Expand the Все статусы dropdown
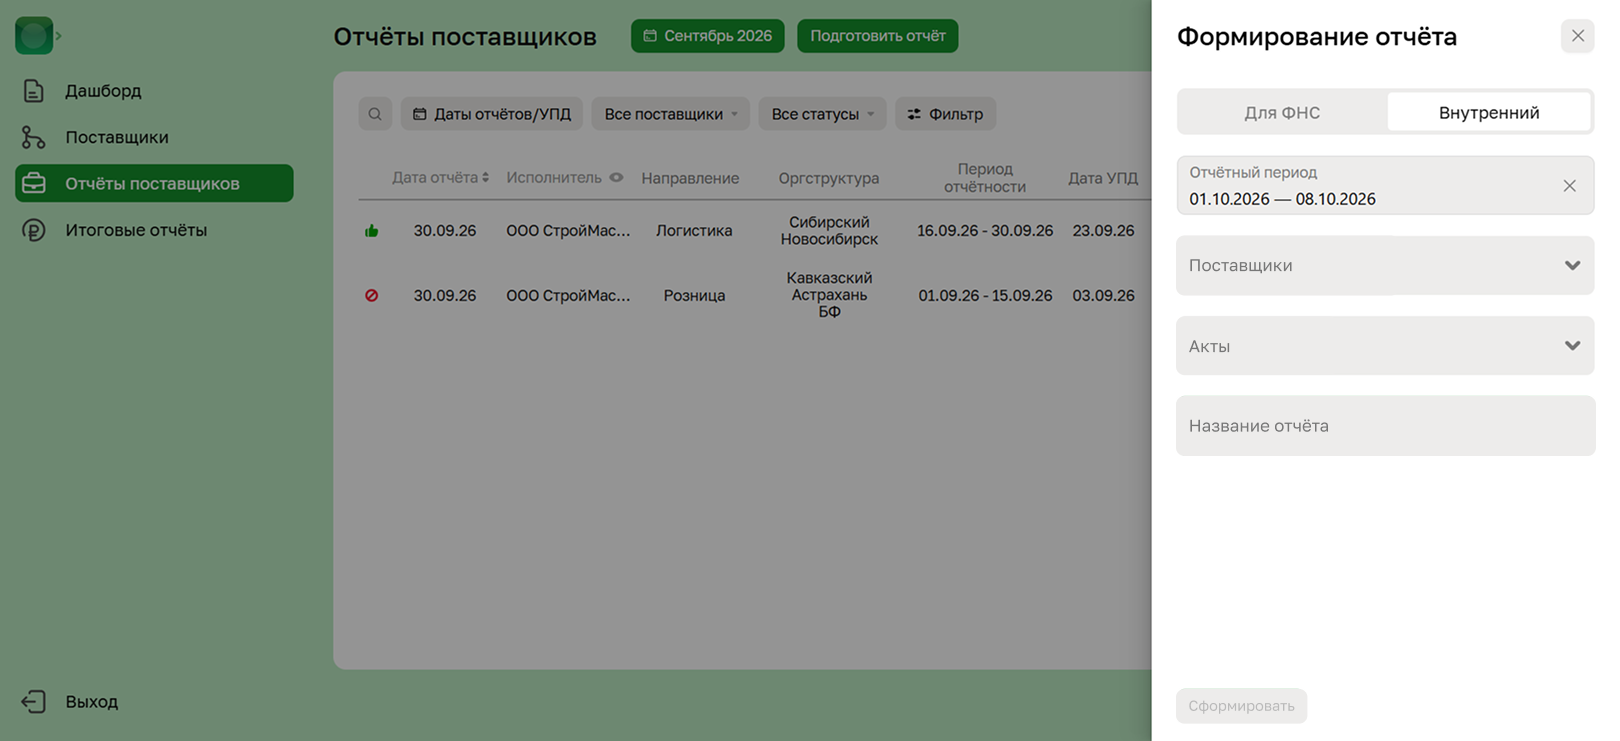 click(822, 114)
